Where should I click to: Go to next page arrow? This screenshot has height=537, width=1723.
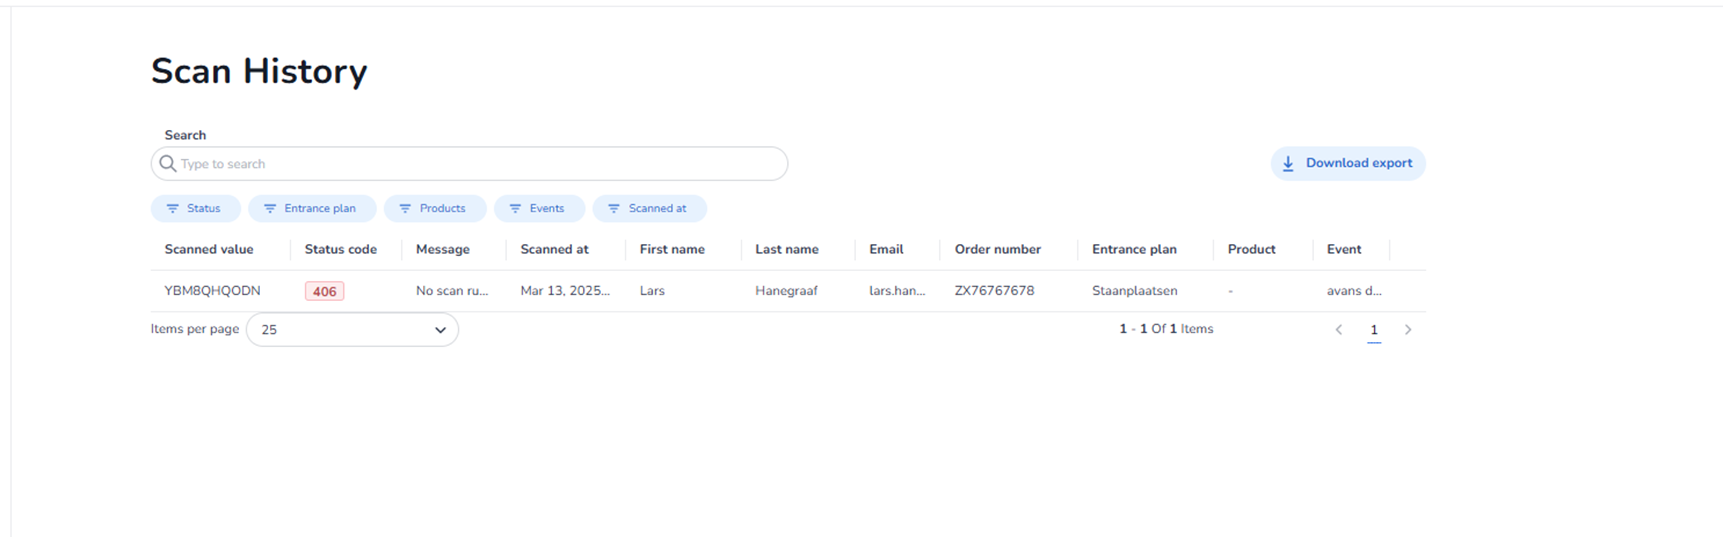1407,330
